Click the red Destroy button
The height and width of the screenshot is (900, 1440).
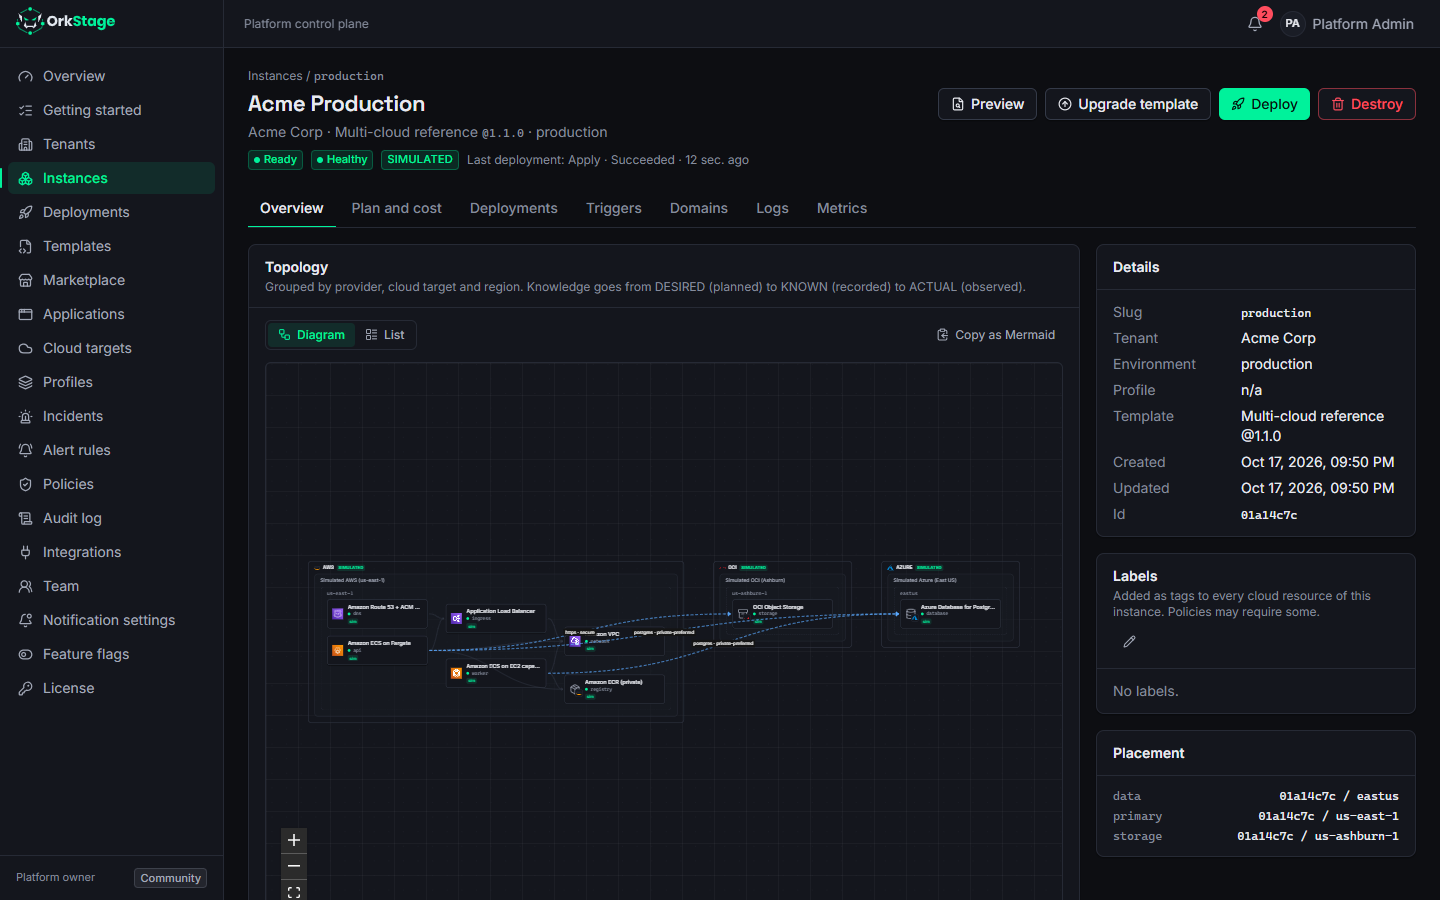click(x=1367, y=104)
